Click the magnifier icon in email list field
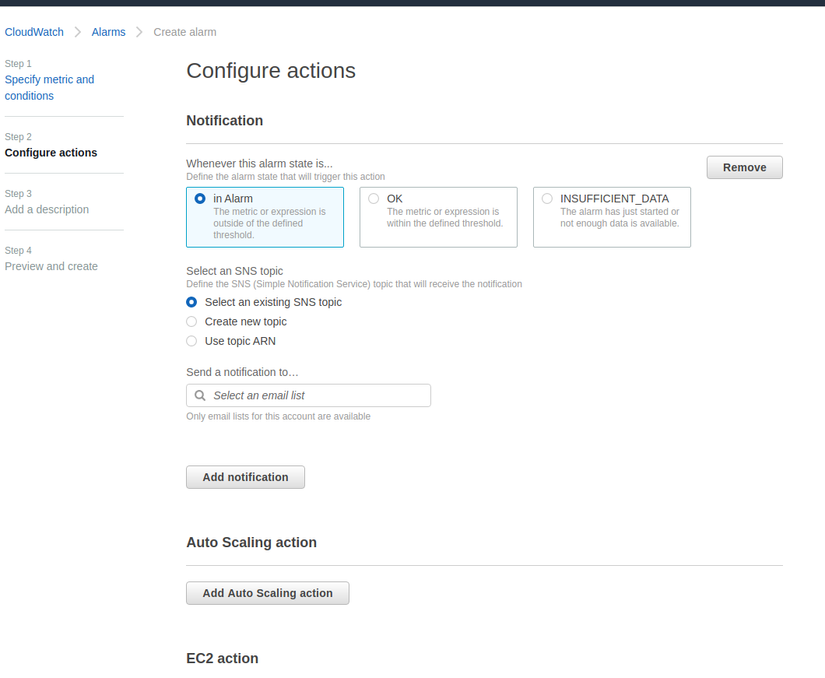 click(x=200, y=396)
